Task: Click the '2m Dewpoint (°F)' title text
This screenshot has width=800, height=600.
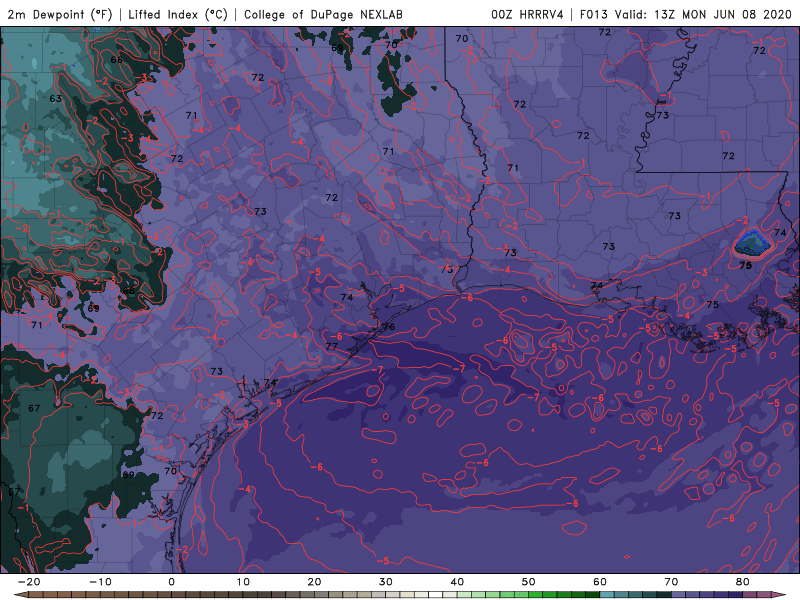Action: pyautogui.click(x=60, y=14)
